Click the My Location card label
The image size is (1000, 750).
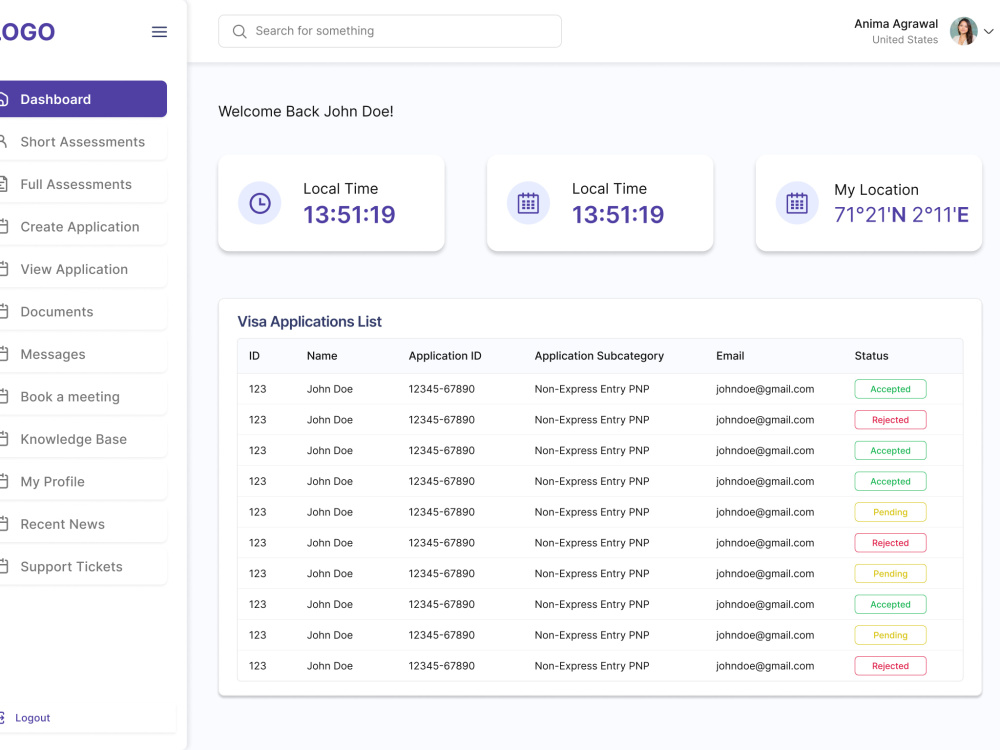tap(876, 189)
